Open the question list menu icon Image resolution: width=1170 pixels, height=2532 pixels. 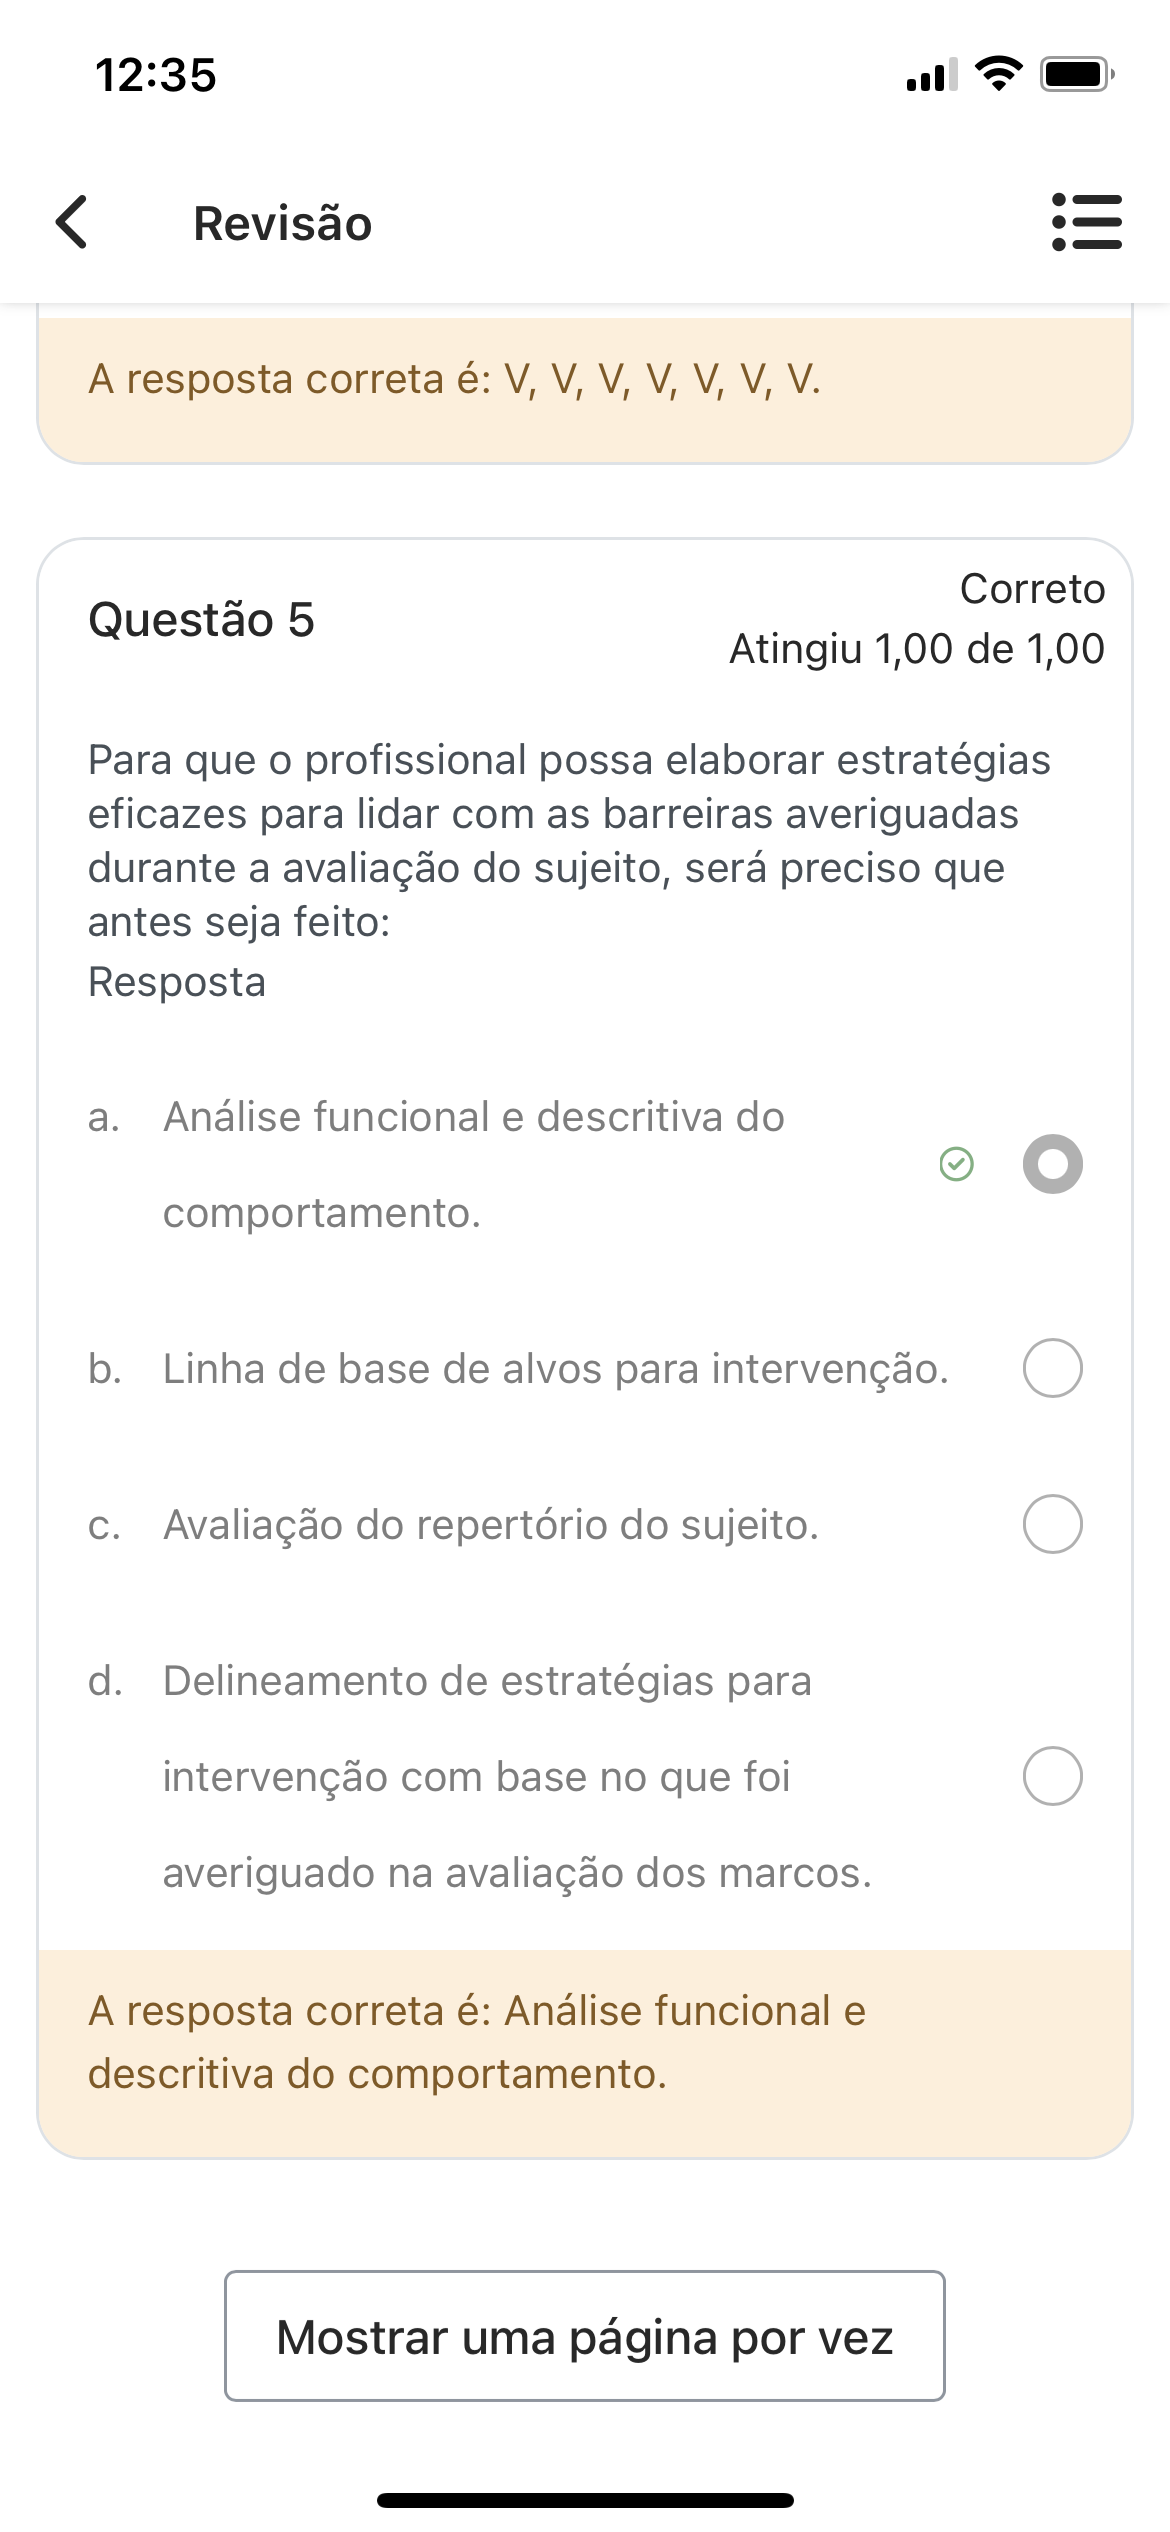pos(1087,222)
